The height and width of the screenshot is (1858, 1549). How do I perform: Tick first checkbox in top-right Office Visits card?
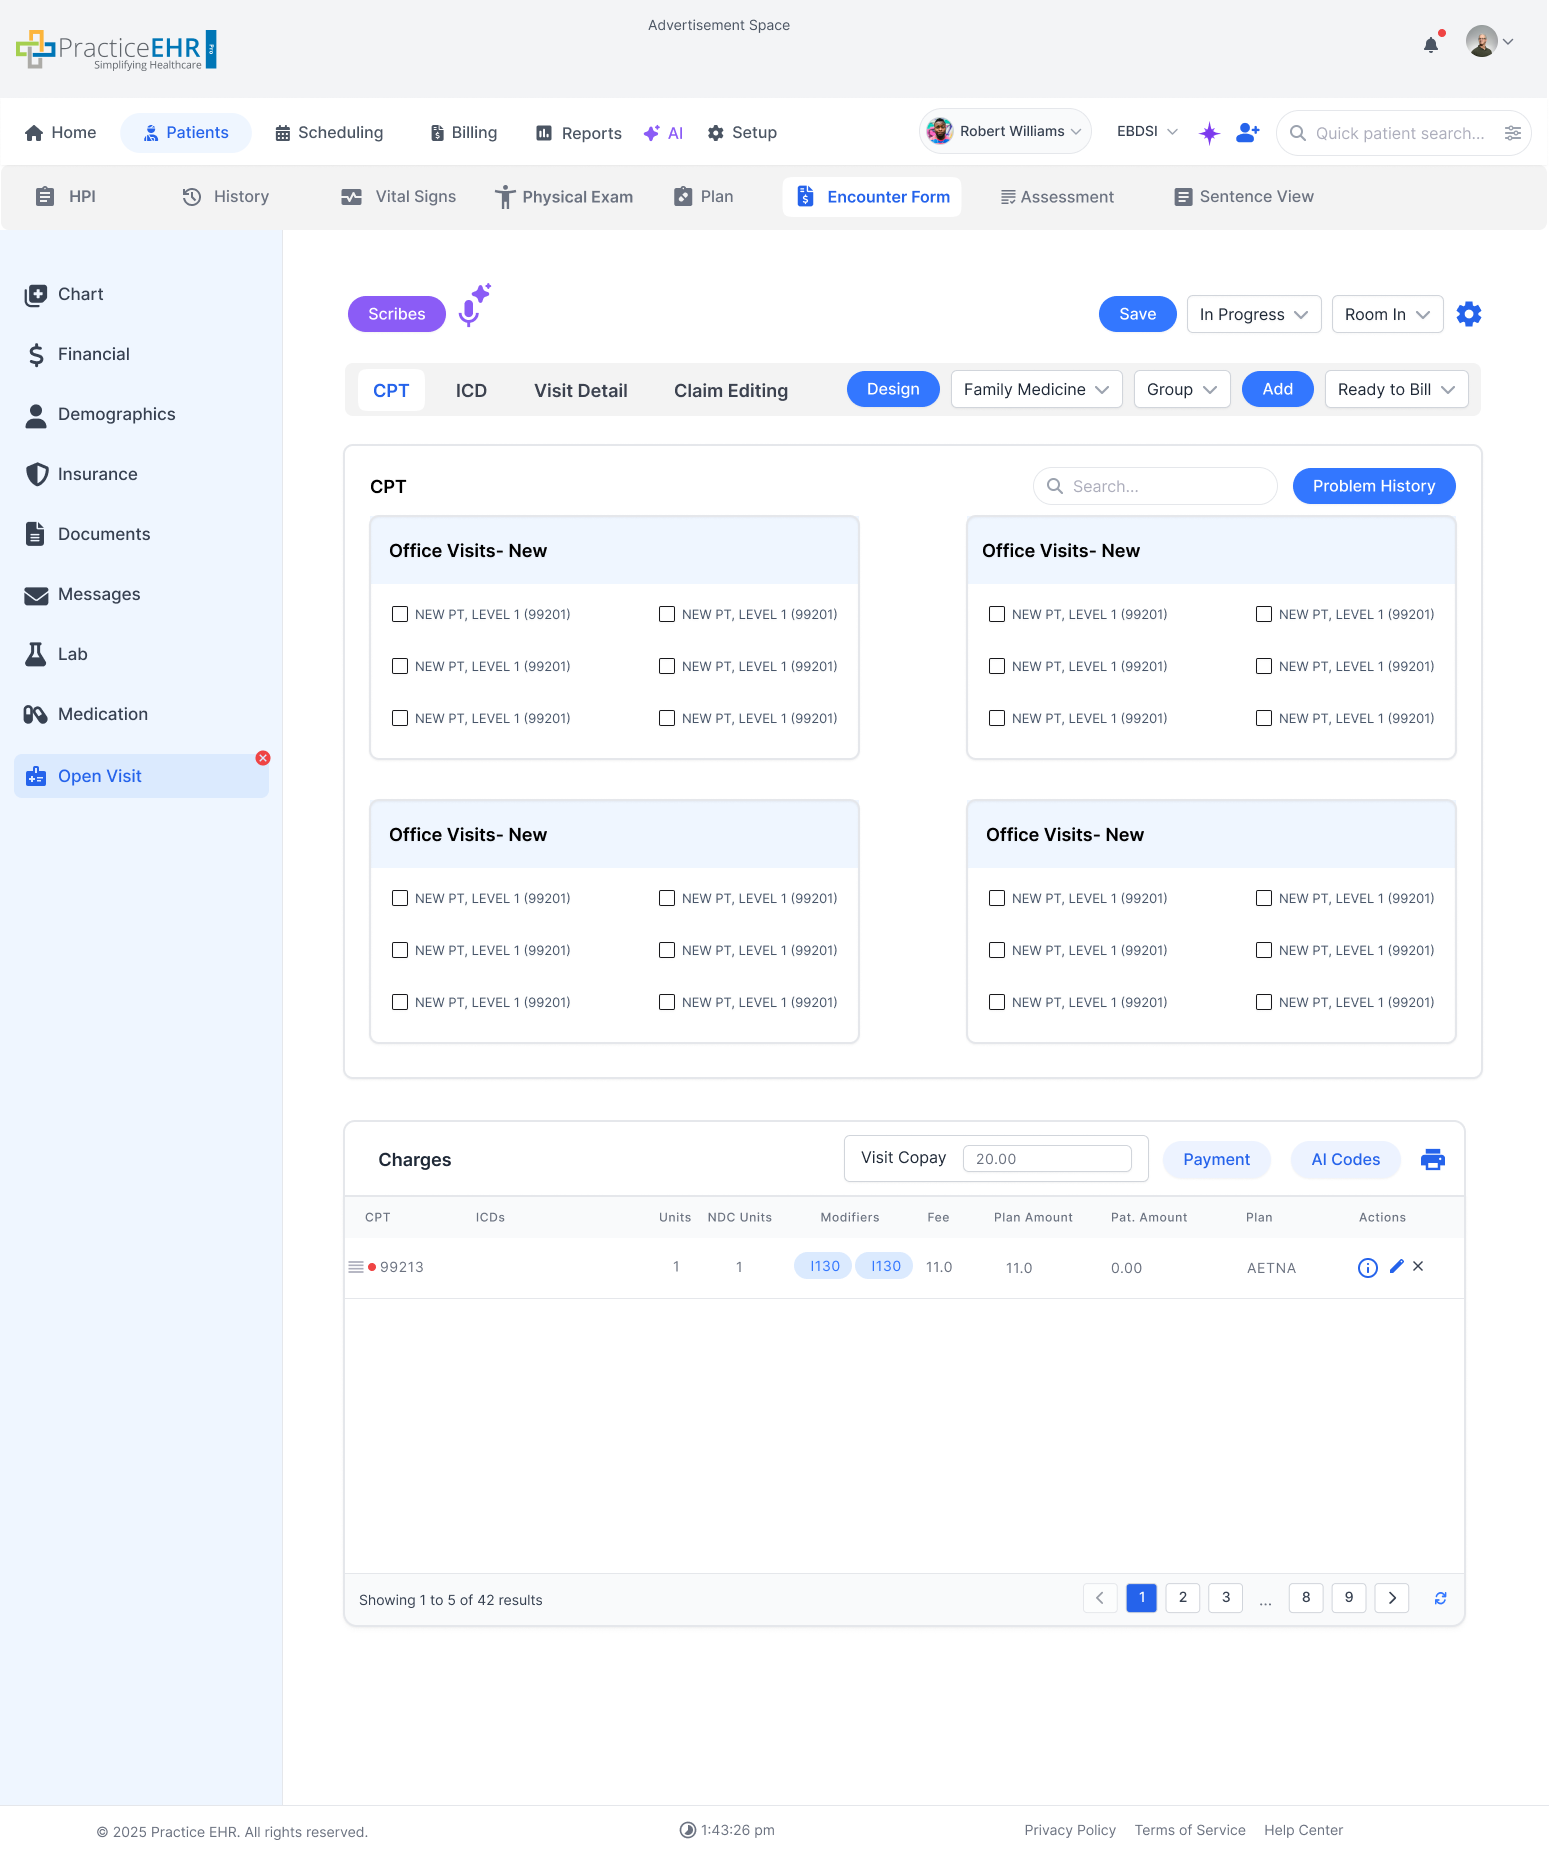click(997, 614)
